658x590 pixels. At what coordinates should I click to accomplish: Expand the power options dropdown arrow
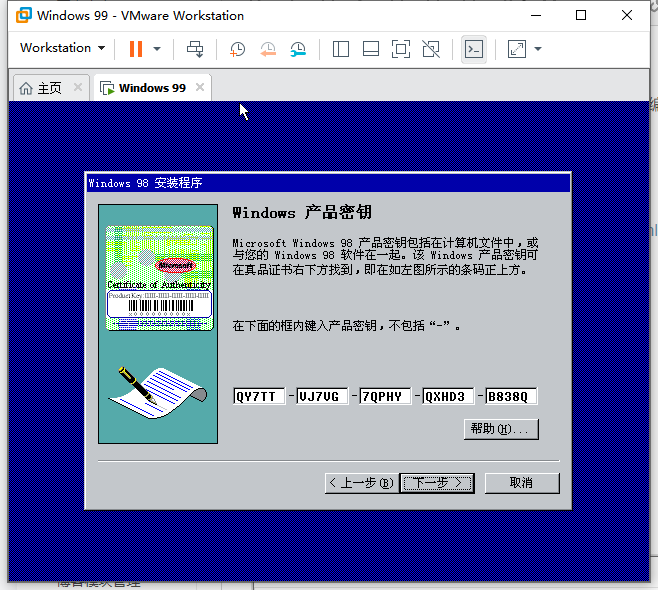click(157, 49)
